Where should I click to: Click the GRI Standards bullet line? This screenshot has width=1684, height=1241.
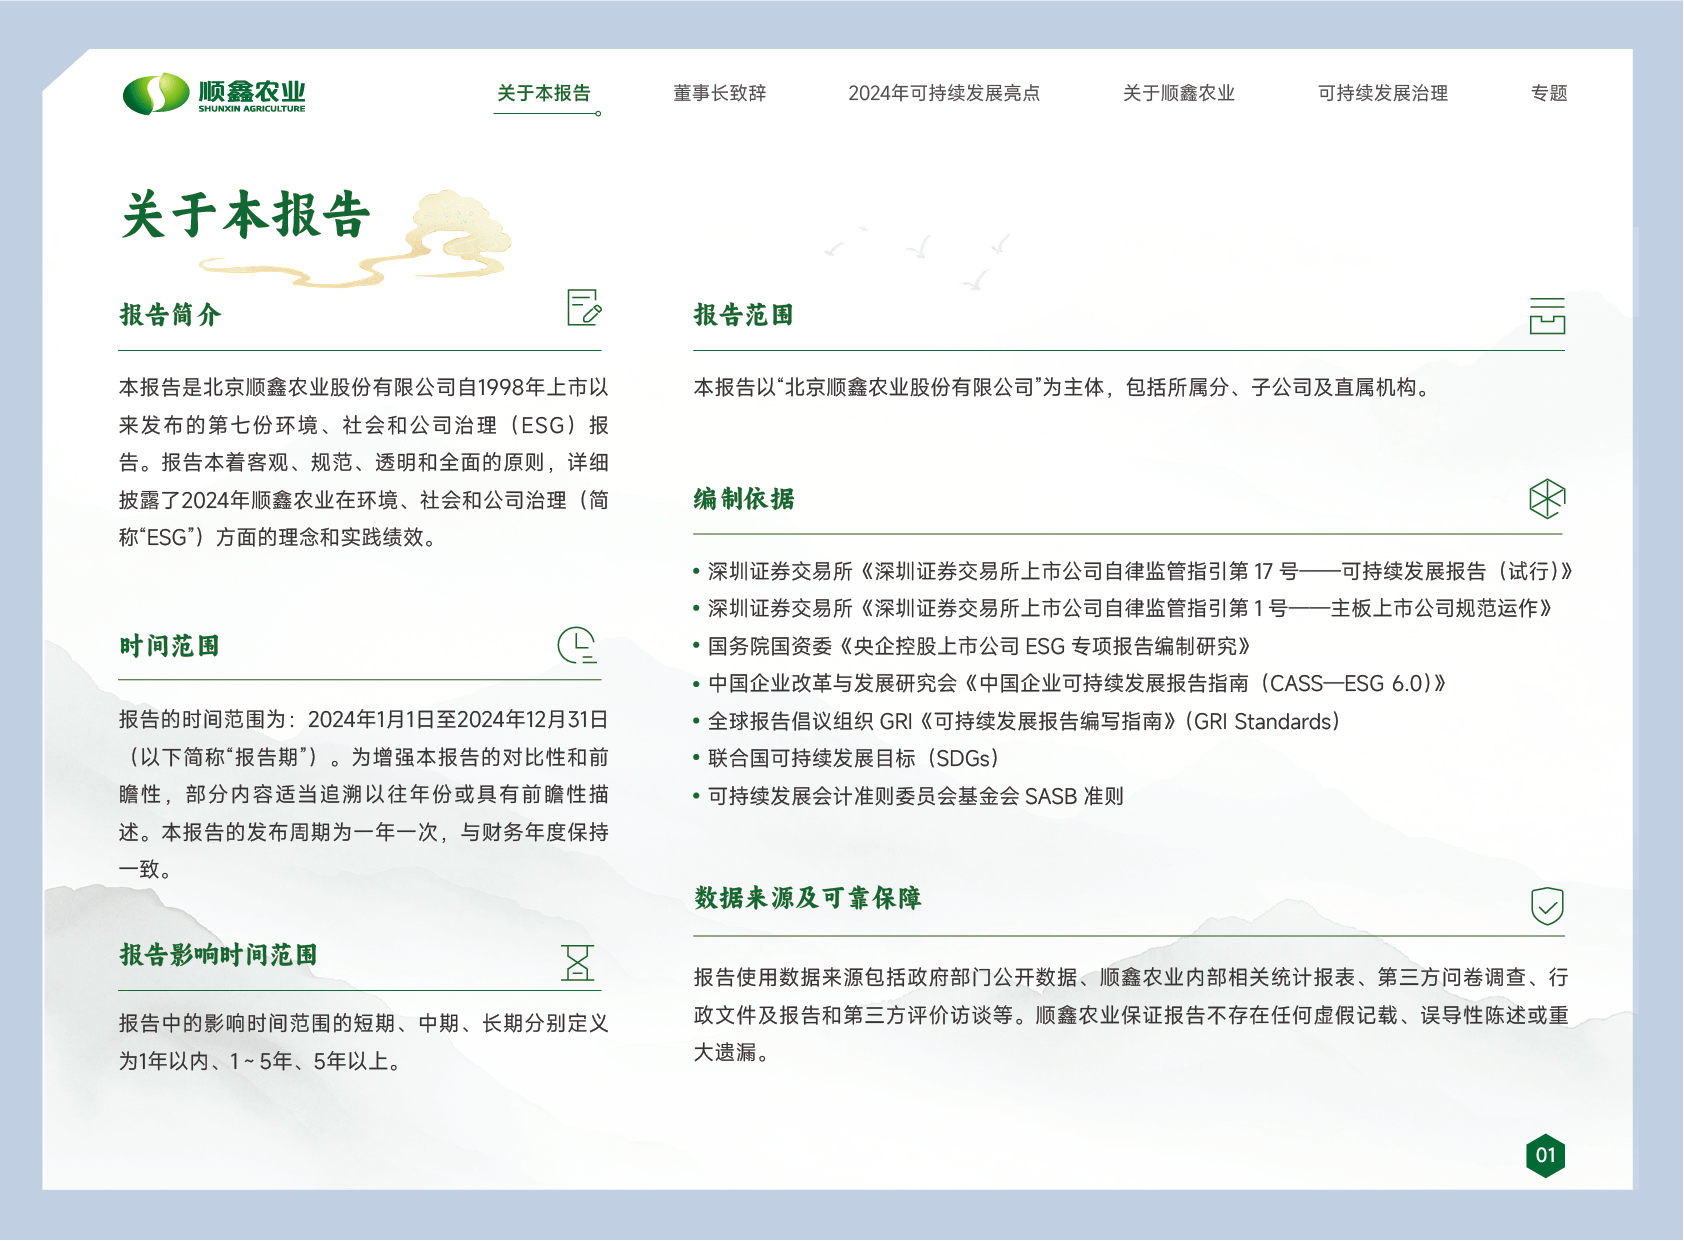click(x=1016, y=721)
